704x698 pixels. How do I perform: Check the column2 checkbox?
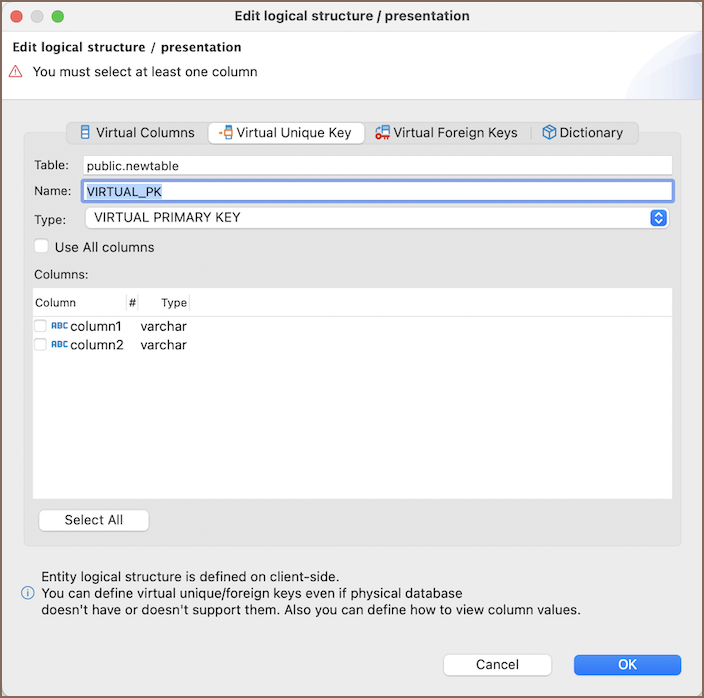(40, 344)
